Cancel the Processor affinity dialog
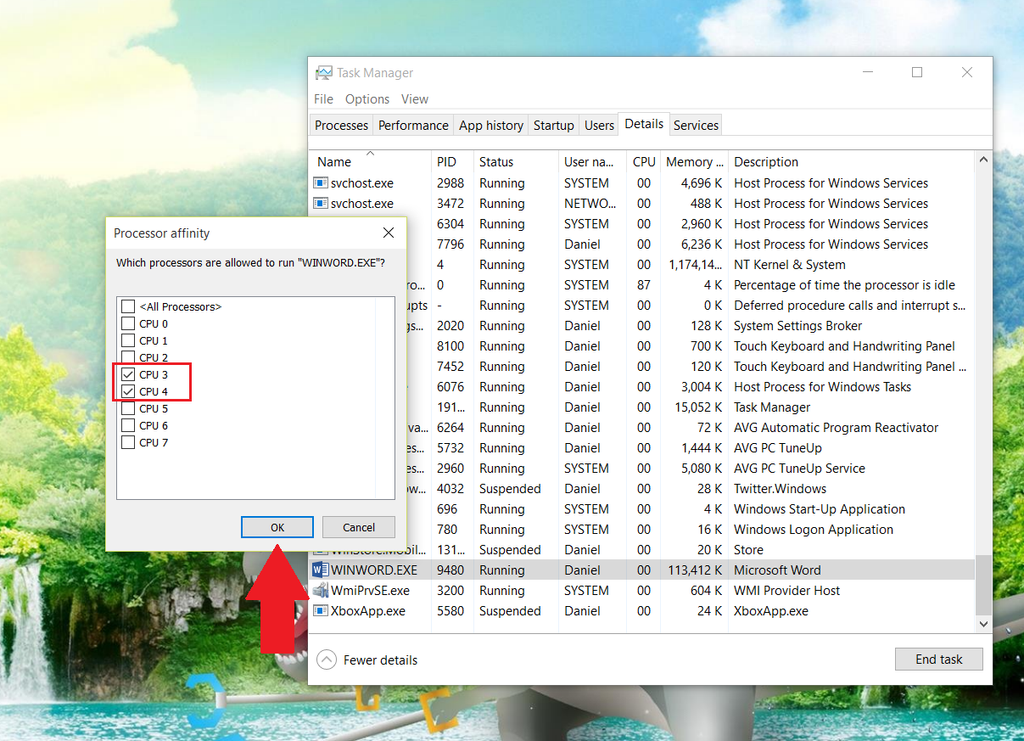 [x=358, y=527]
